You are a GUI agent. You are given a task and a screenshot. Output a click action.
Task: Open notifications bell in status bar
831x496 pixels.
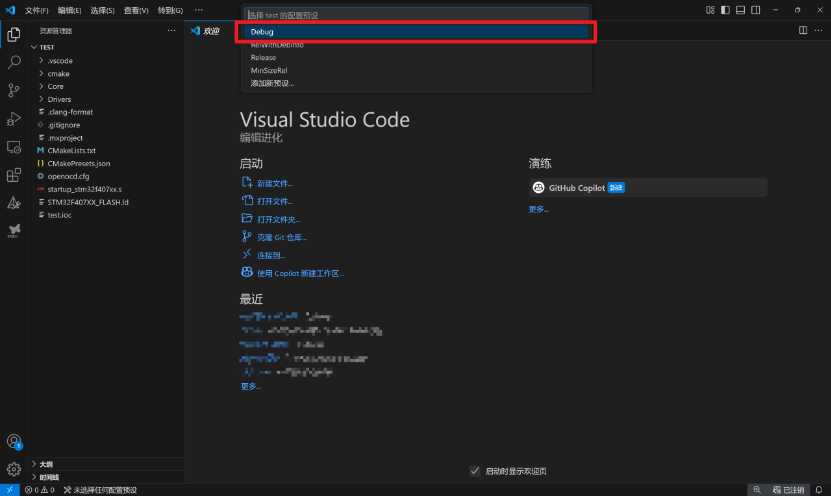(819, 490)
